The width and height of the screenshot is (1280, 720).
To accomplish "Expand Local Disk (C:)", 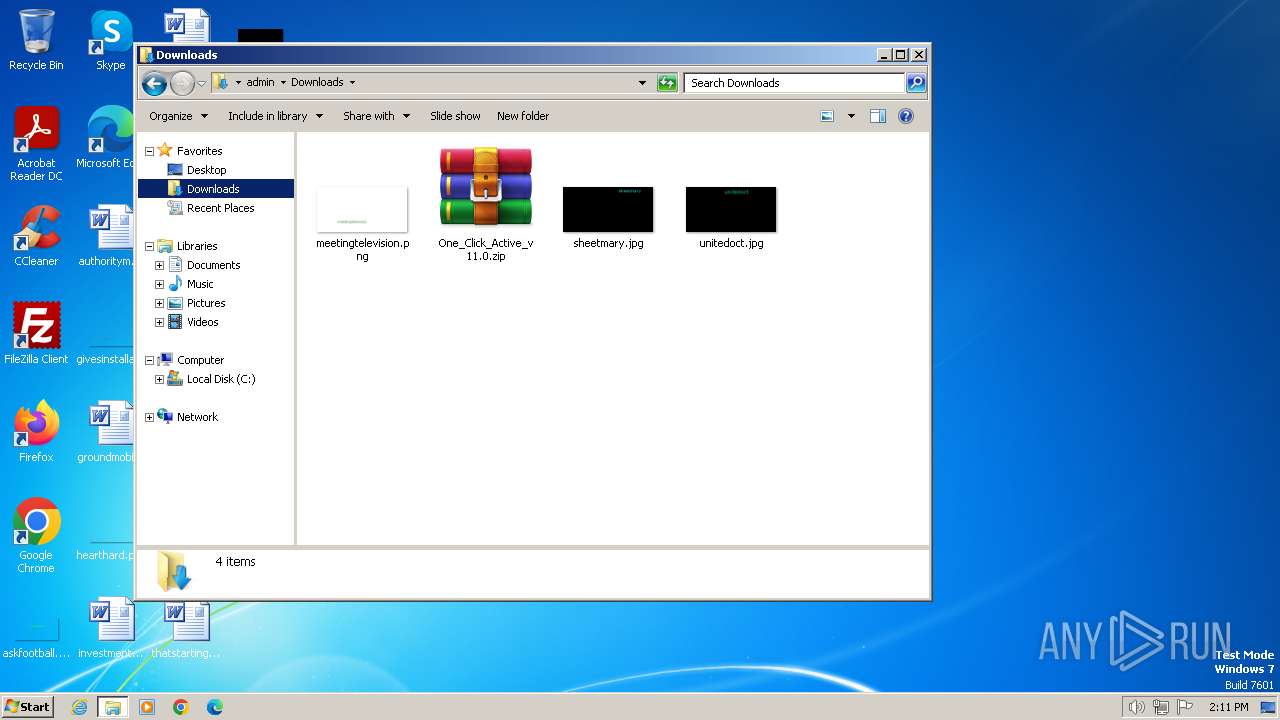I will (159, 379).
